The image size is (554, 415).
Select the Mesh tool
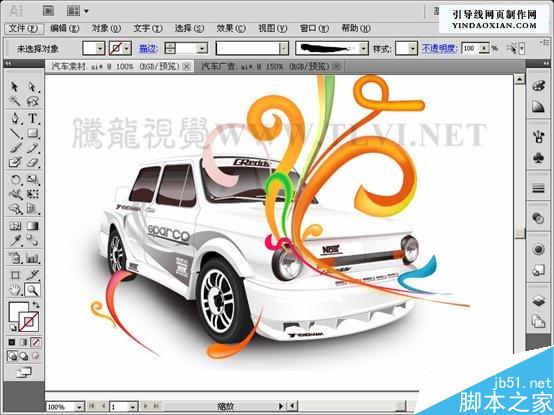click(14, 226)
